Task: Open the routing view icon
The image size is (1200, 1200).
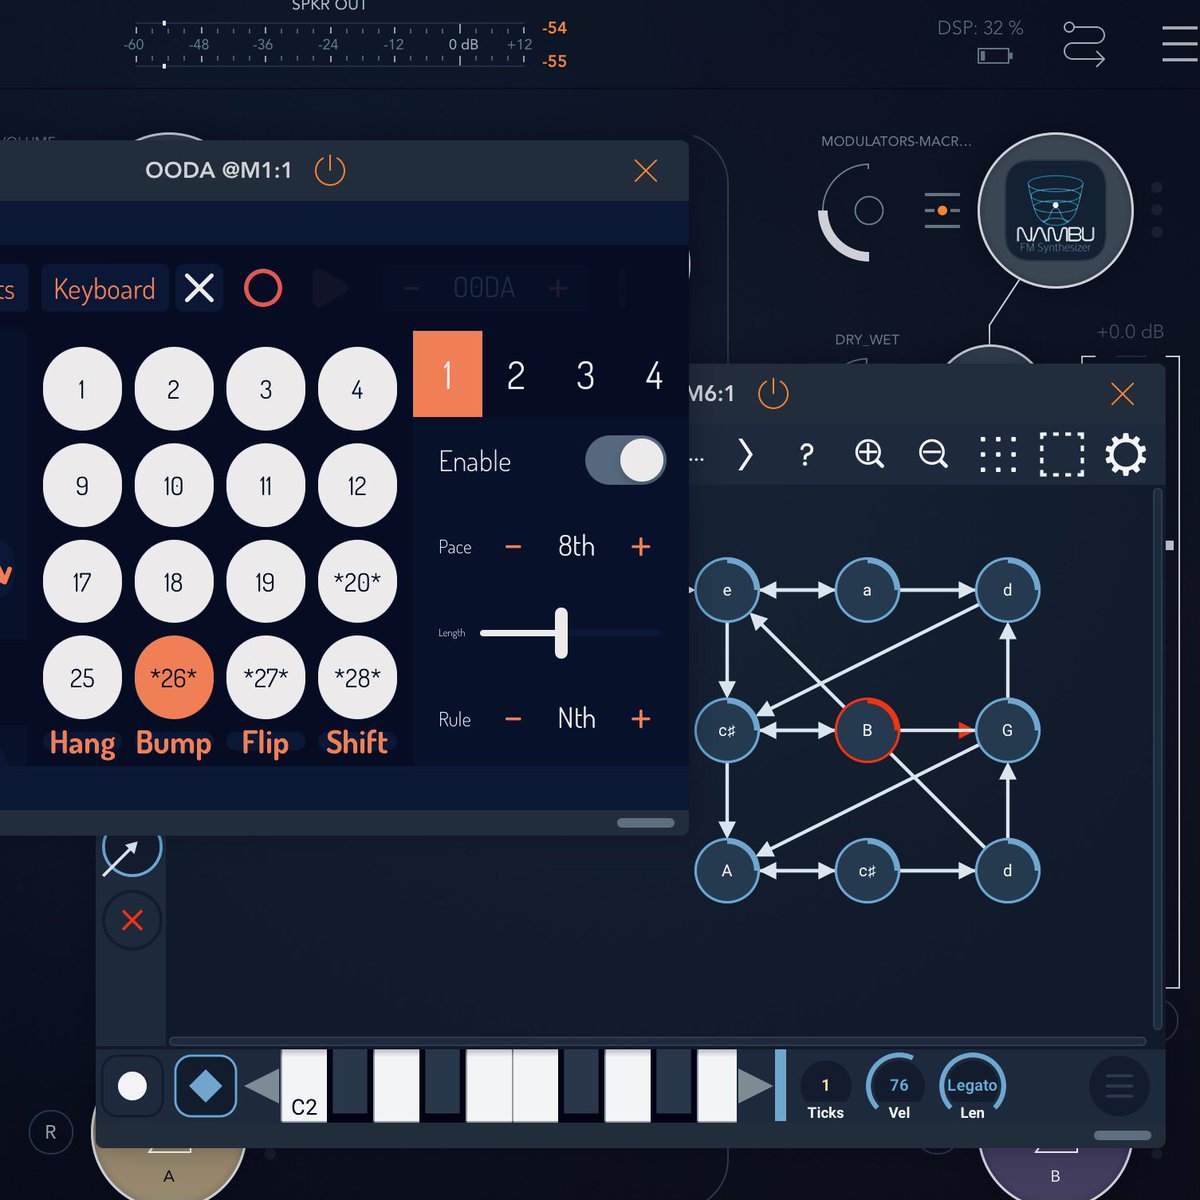Action: [1084, 44]
